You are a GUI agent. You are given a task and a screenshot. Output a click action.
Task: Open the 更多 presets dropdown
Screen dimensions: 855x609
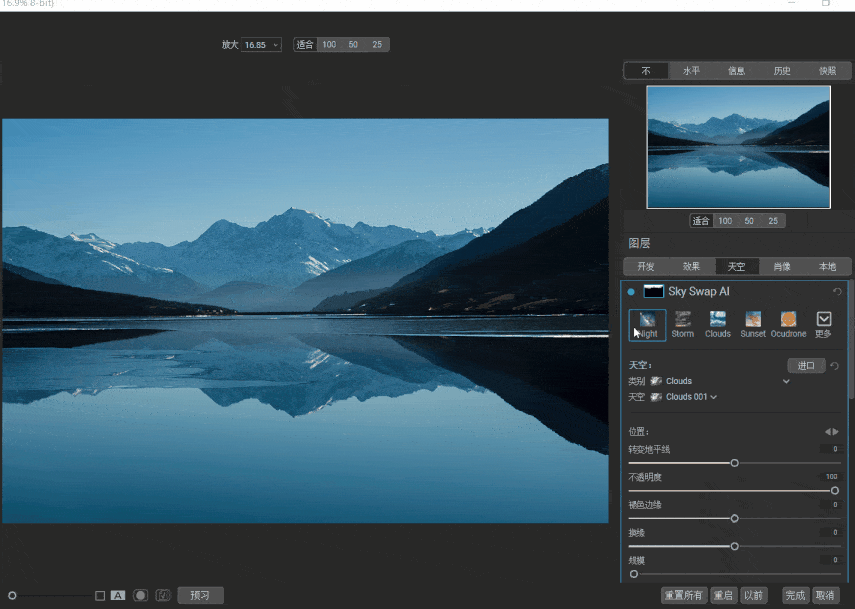point(824,324)
